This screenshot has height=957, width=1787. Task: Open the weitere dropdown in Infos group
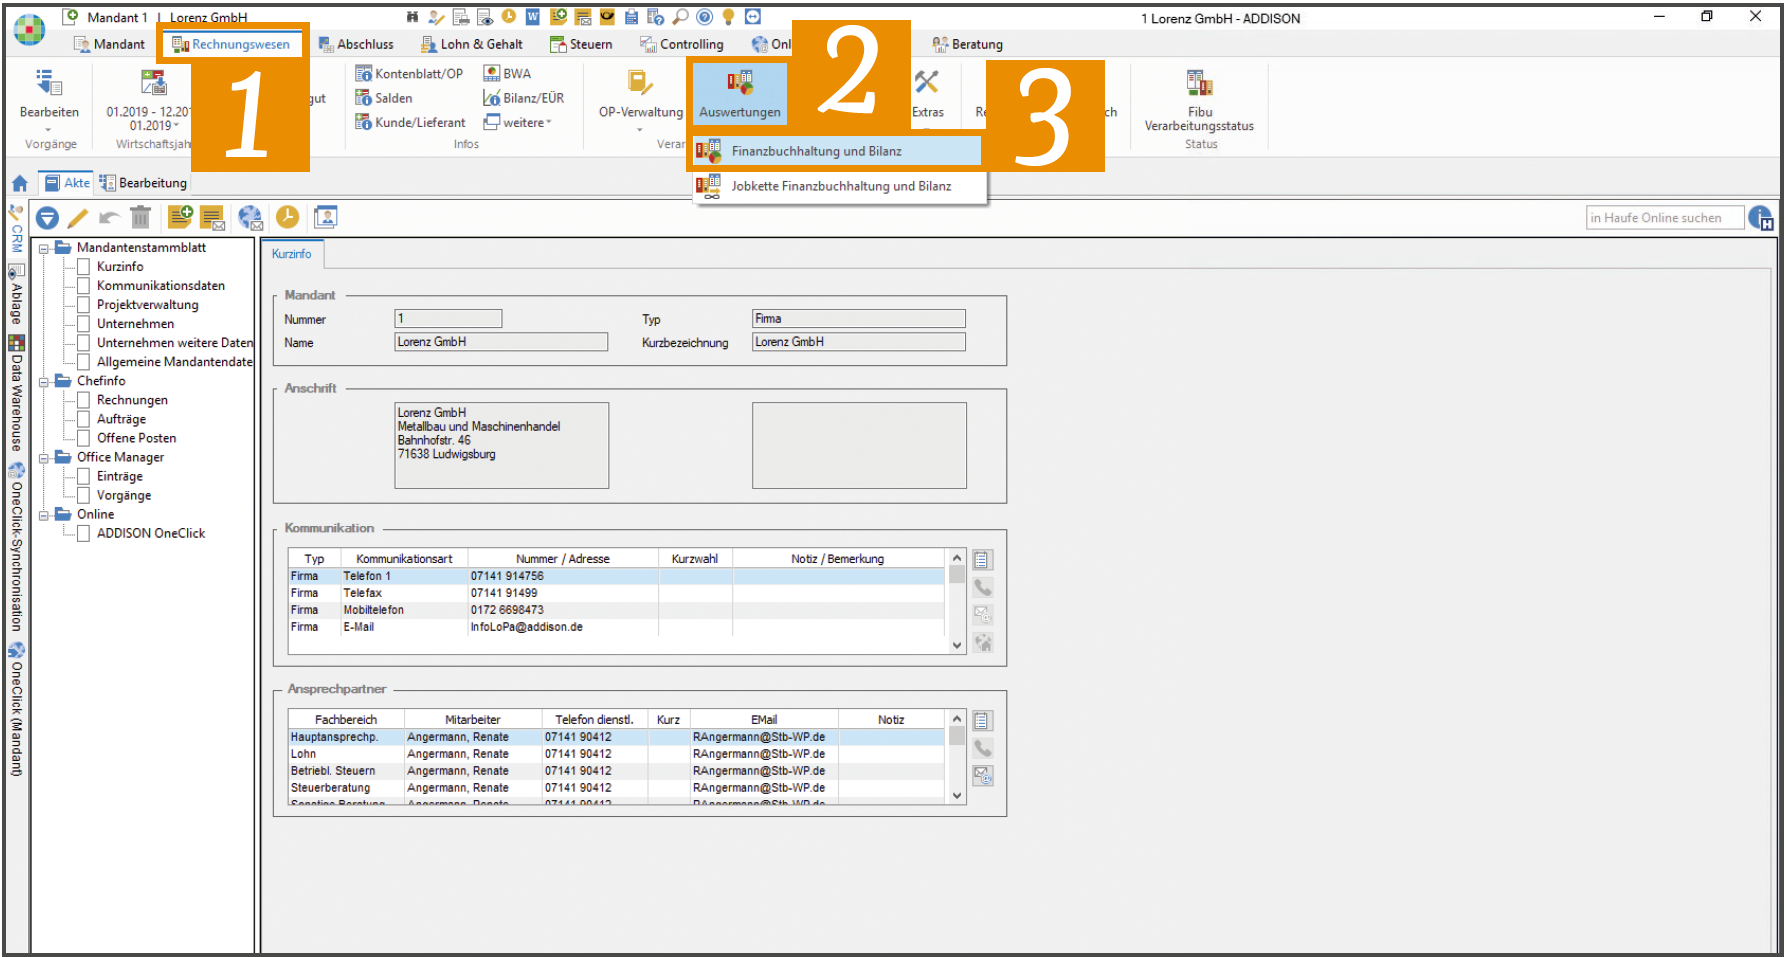click(518, 122)
